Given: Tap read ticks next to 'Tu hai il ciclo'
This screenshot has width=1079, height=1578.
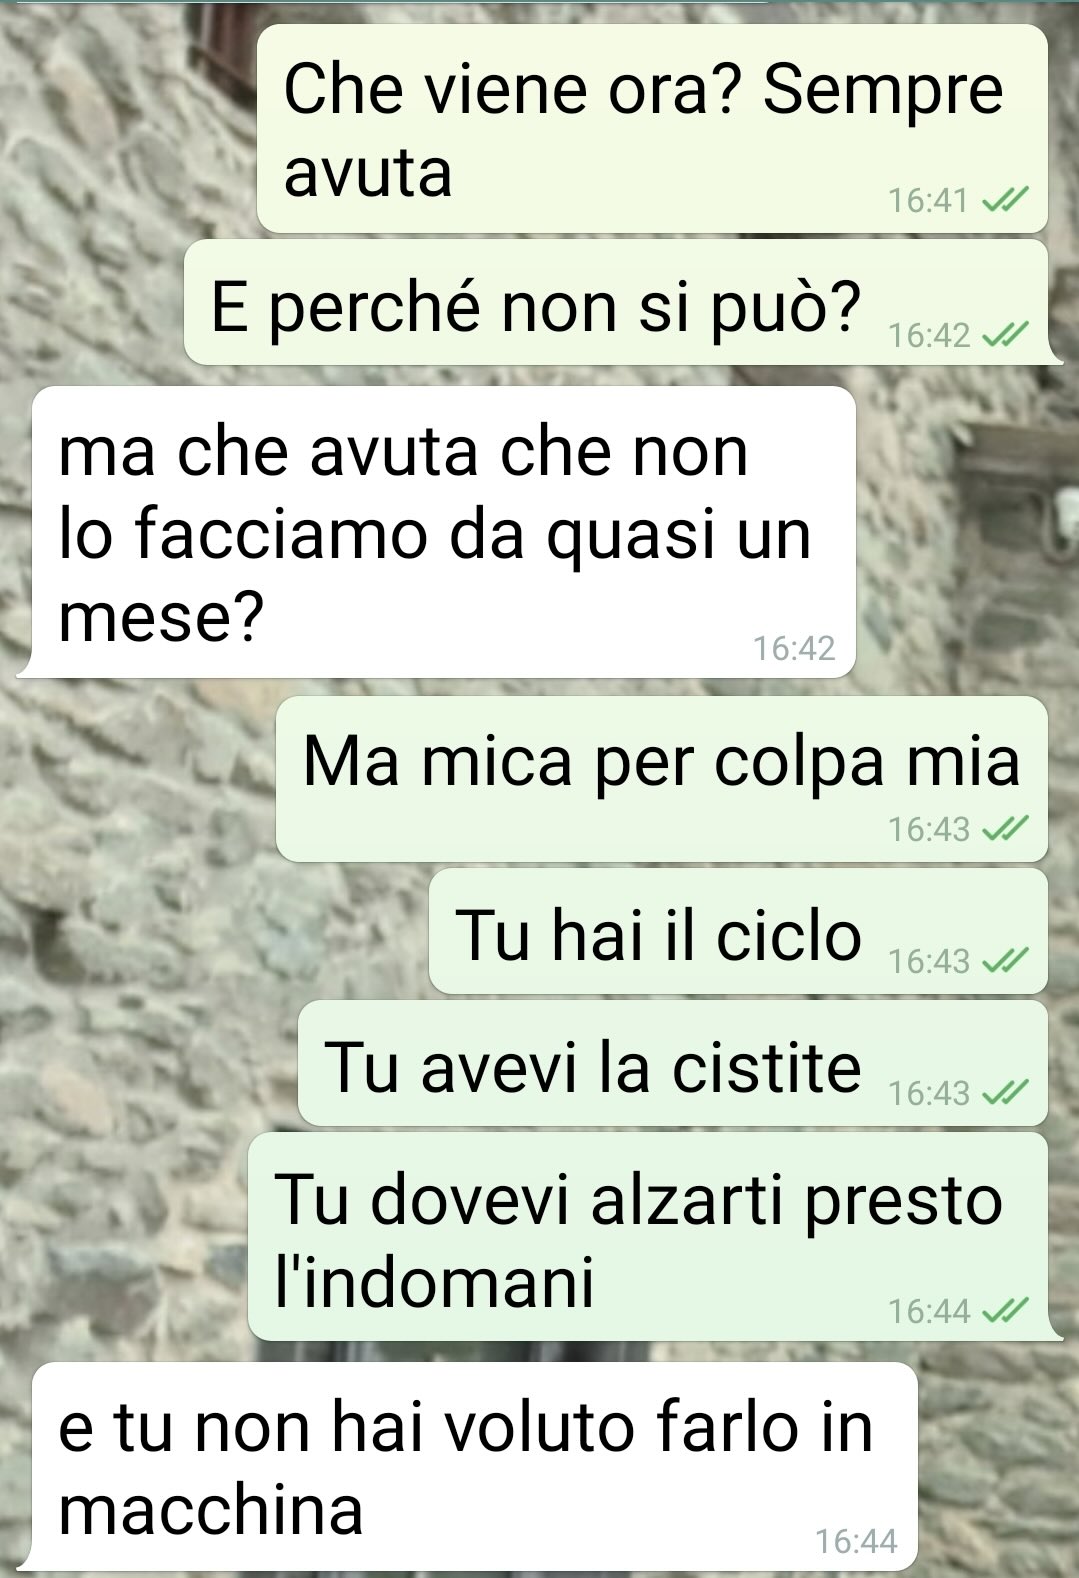Looking at the screenshot, I should tap(1004, 961).
